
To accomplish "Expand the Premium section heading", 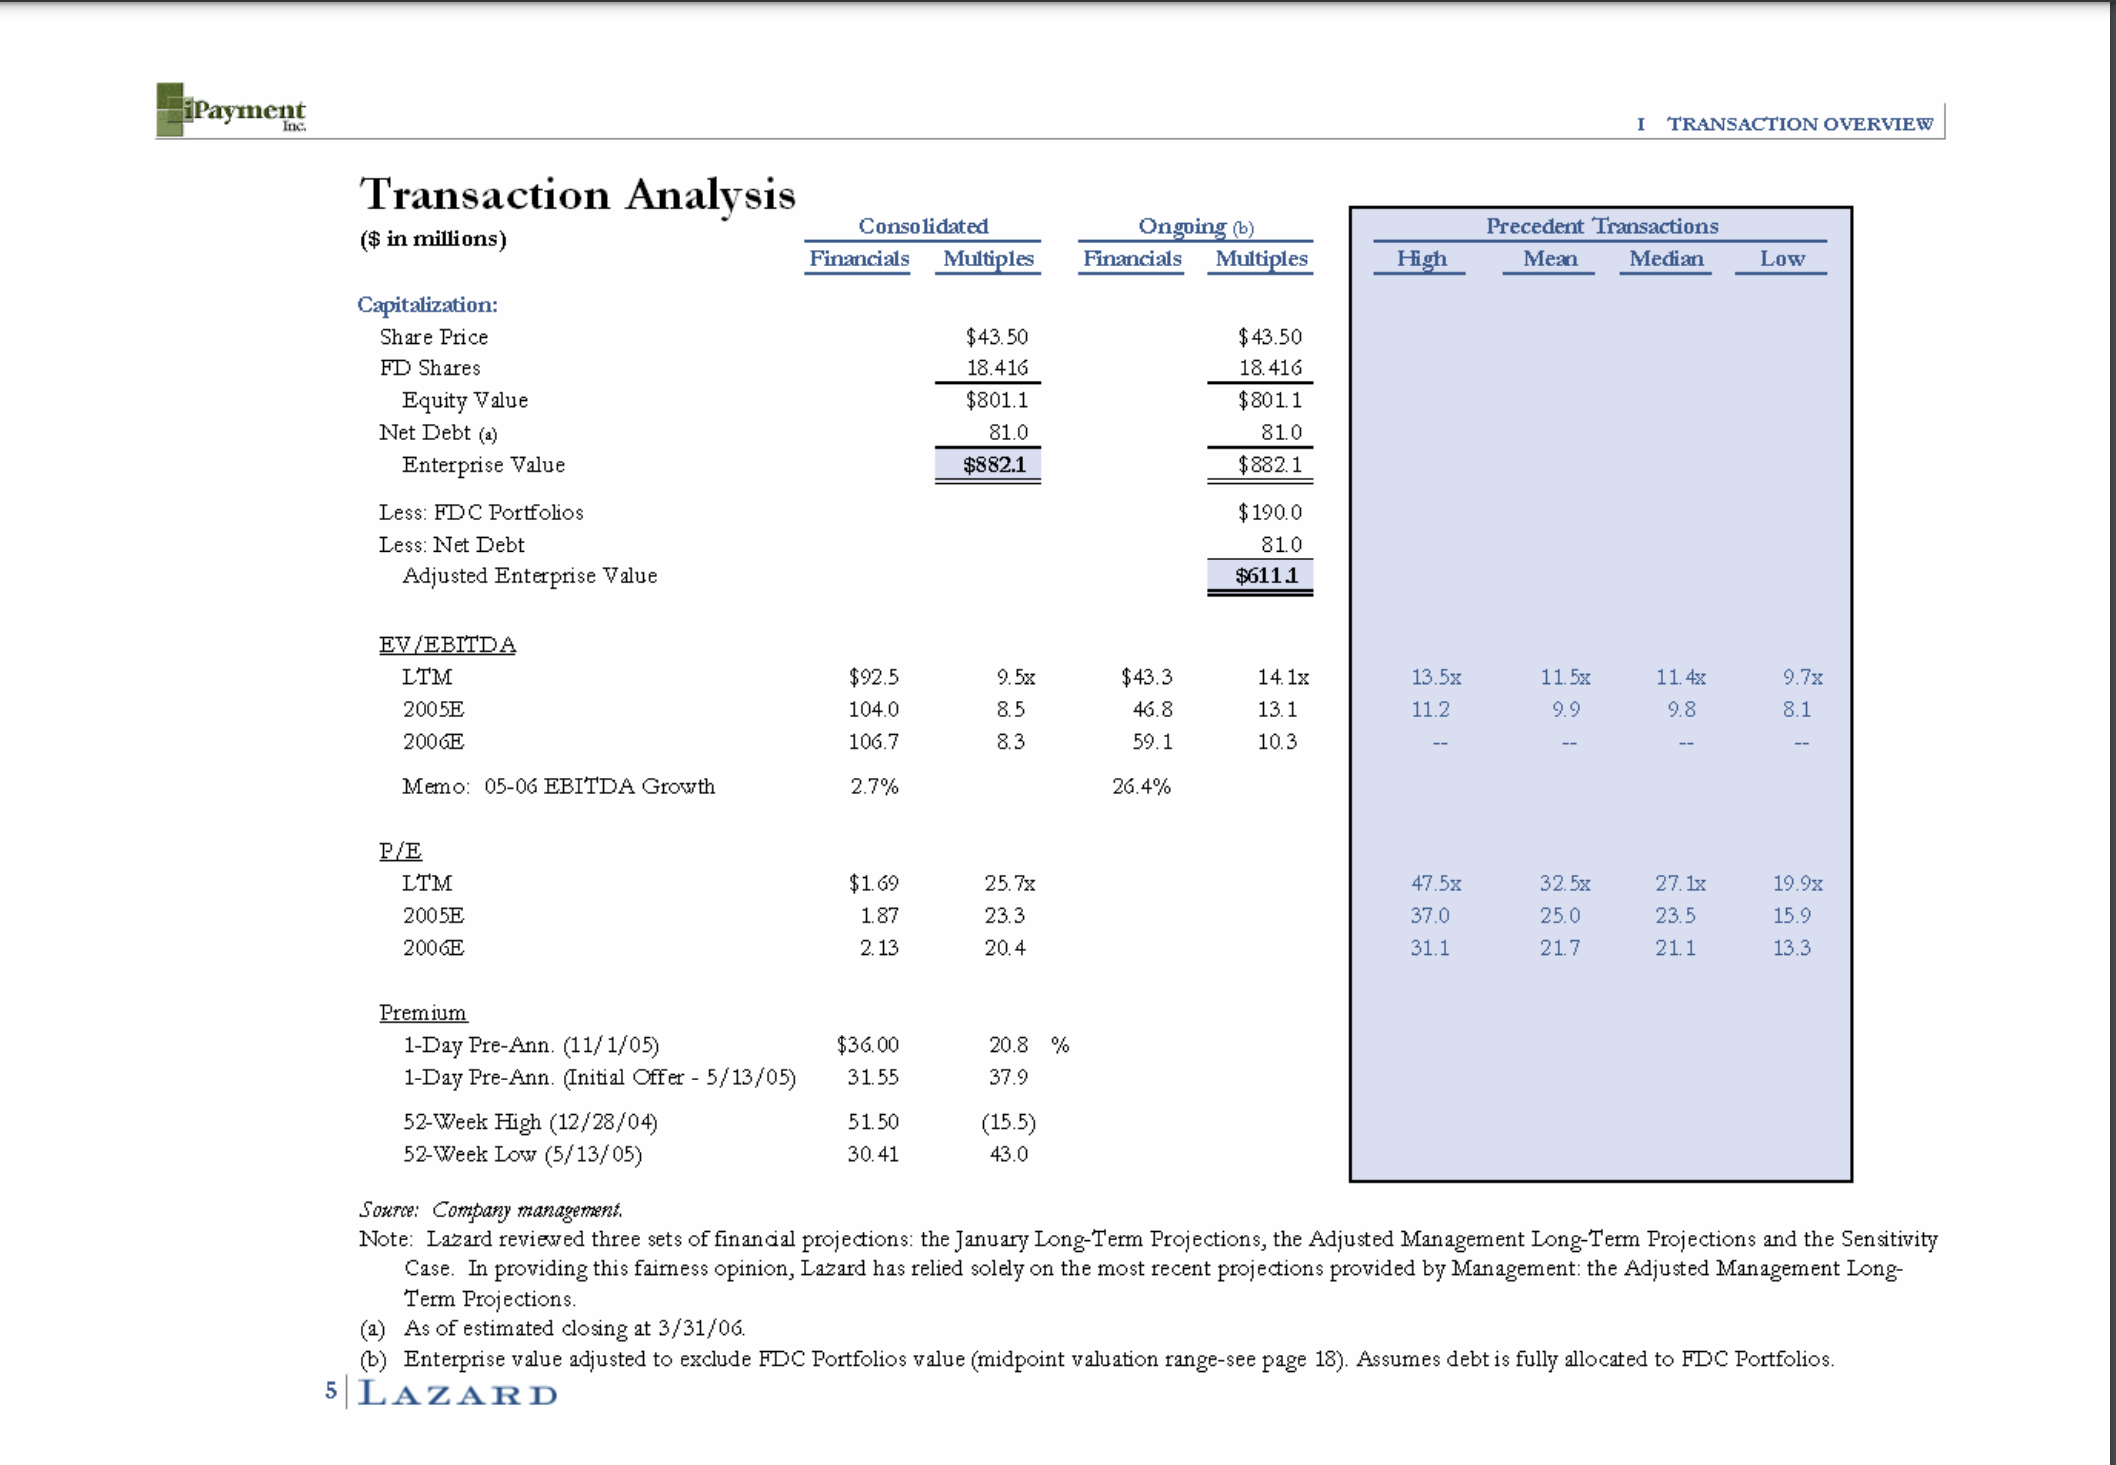I will click(422, 1012).
